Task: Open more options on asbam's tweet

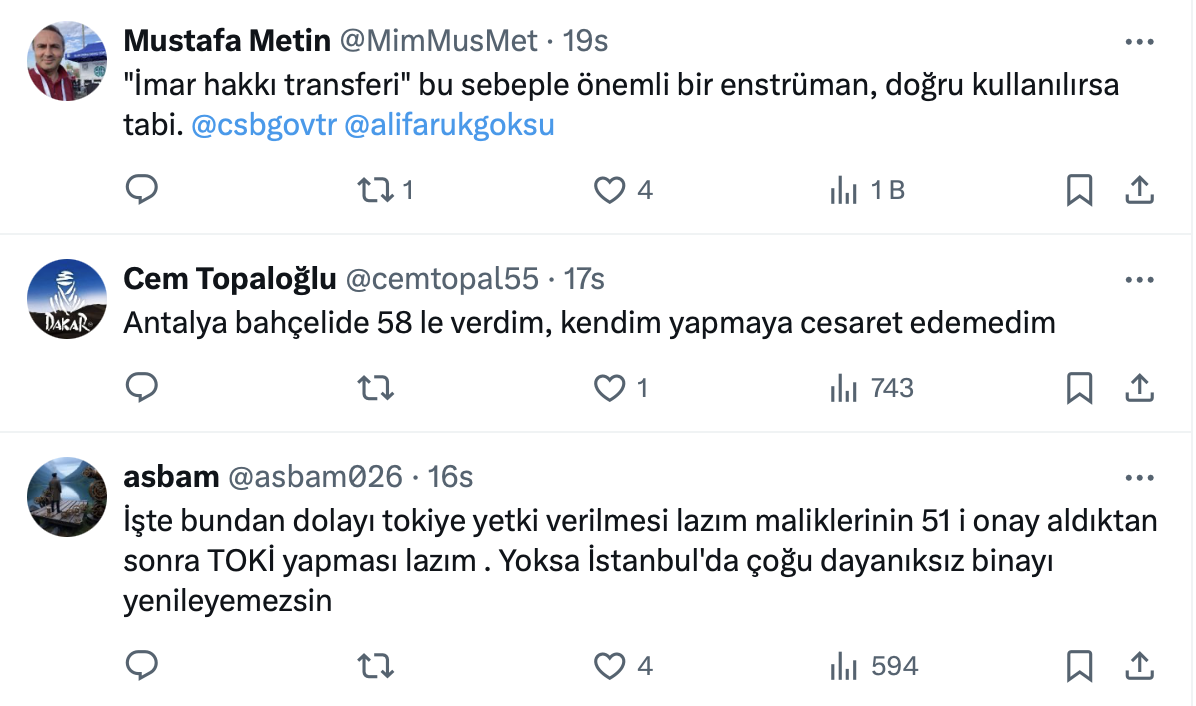Action: tap(1140, 477)
